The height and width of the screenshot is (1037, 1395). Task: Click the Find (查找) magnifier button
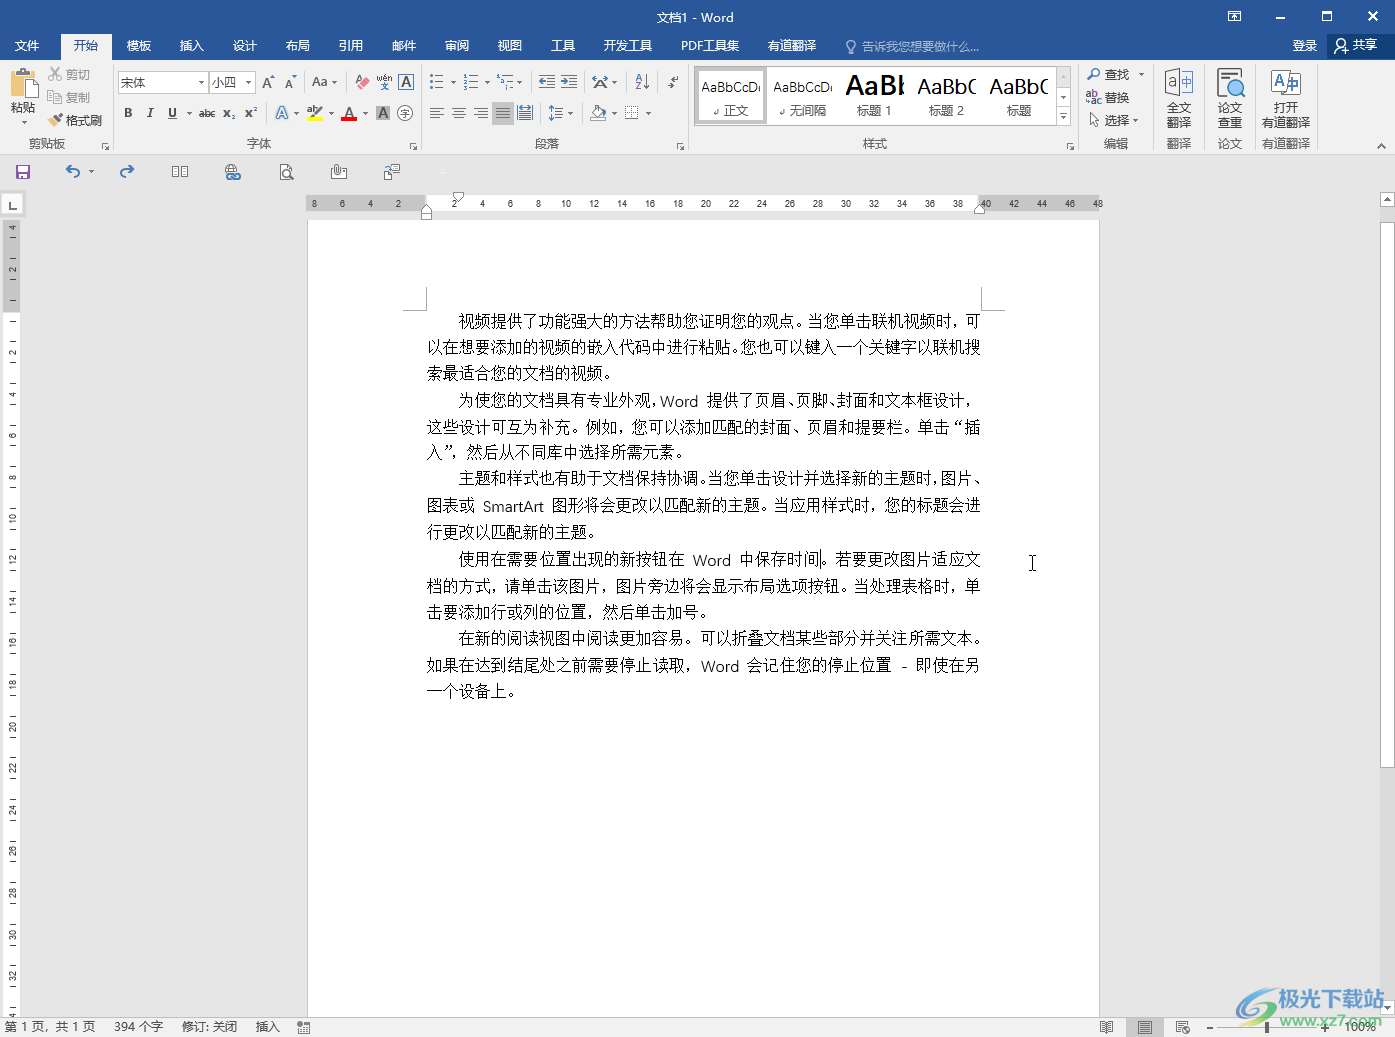(x=1108, y=75)
